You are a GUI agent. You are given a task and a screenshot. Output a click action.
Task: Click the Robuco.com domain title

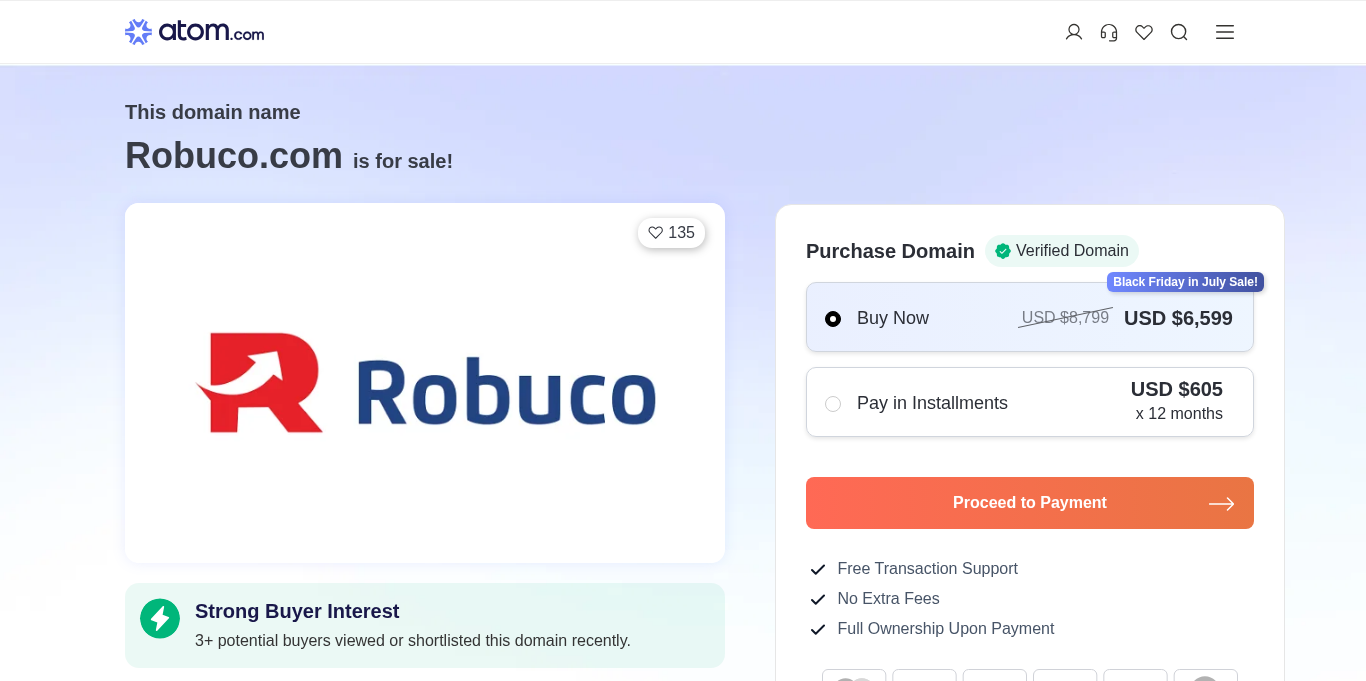(x=234, y=156)
